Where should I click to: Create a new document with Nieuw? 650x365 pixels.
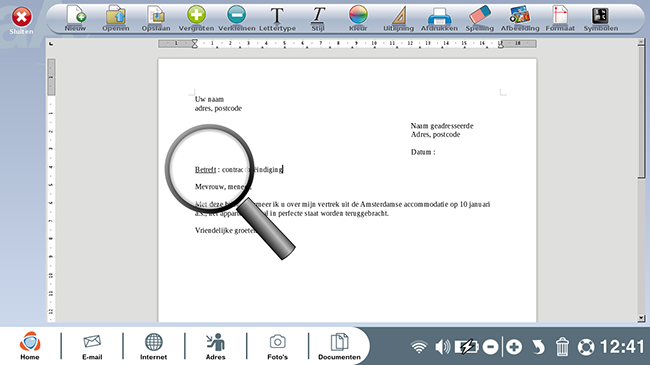point(75,19)
